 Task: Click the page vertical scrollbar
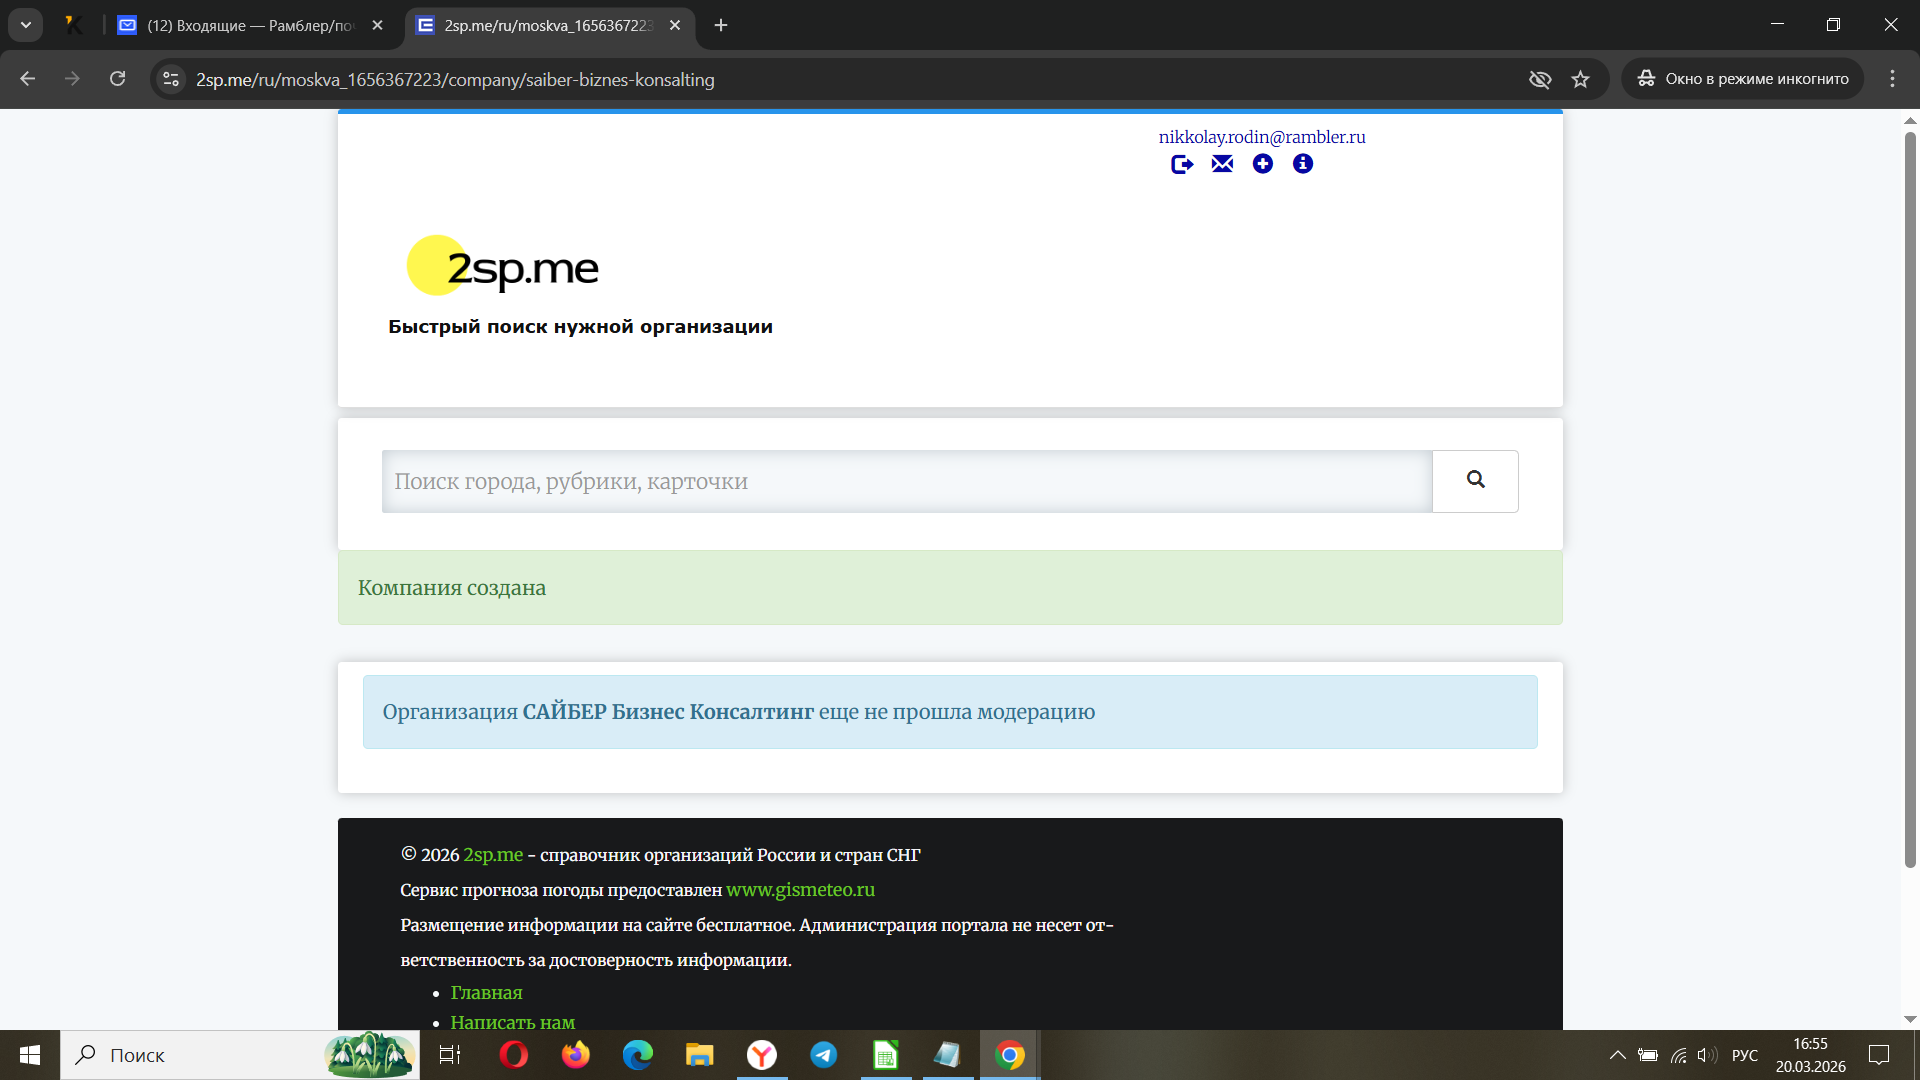click(1910, 500)
